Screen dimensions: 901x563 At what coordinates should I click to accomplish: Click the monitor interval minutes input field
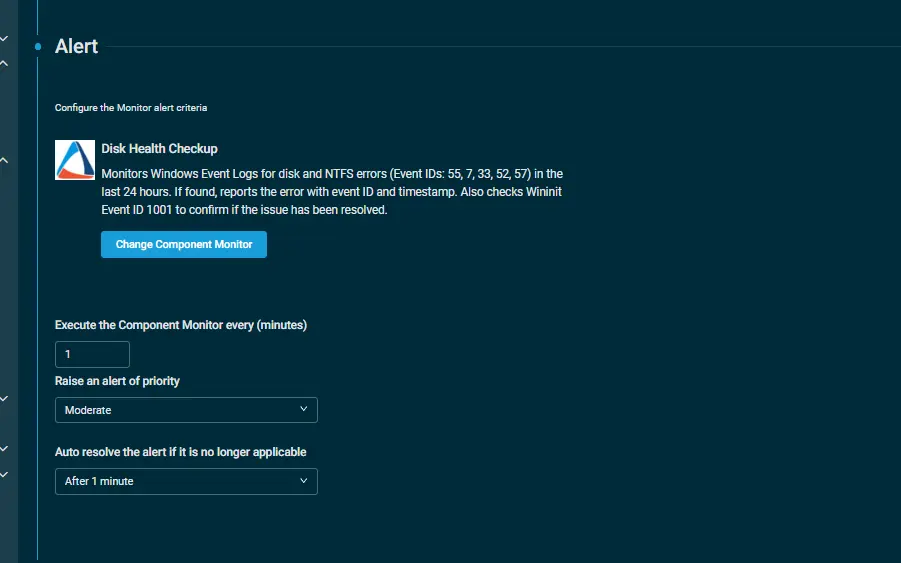92,354
